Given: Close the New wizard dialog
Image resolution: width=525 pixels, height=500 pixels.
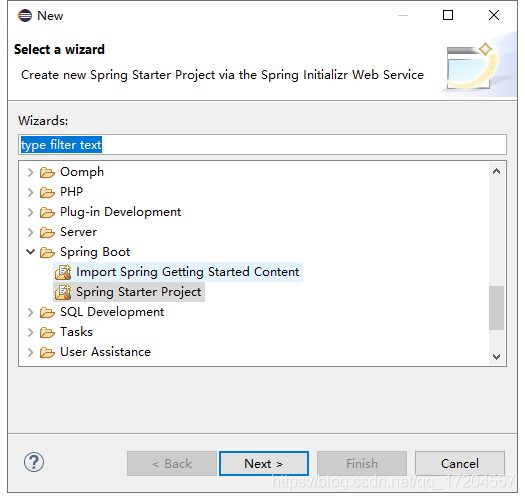Looking at the screenshot, I should pos(494,15).
